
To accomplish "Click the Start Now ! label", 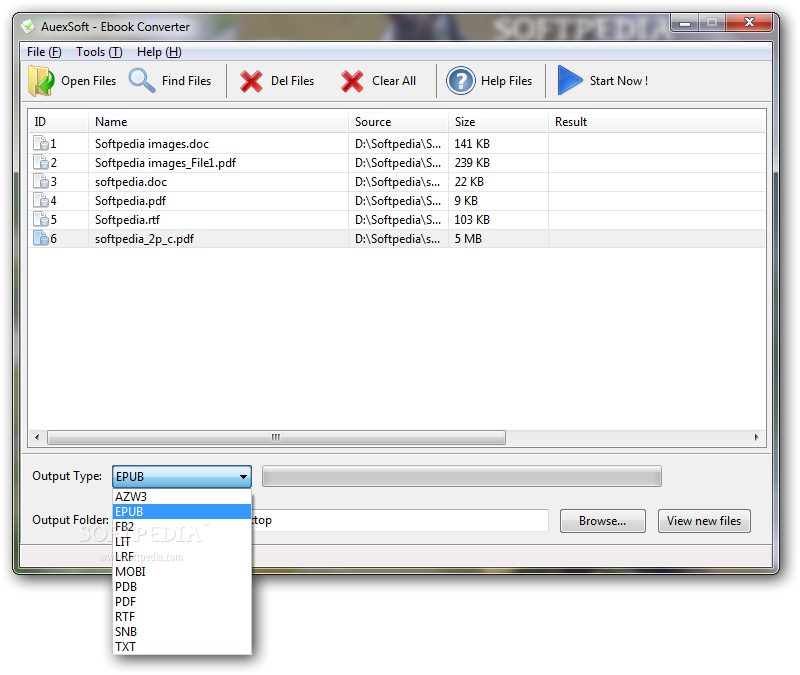I will tap(619, 81).
